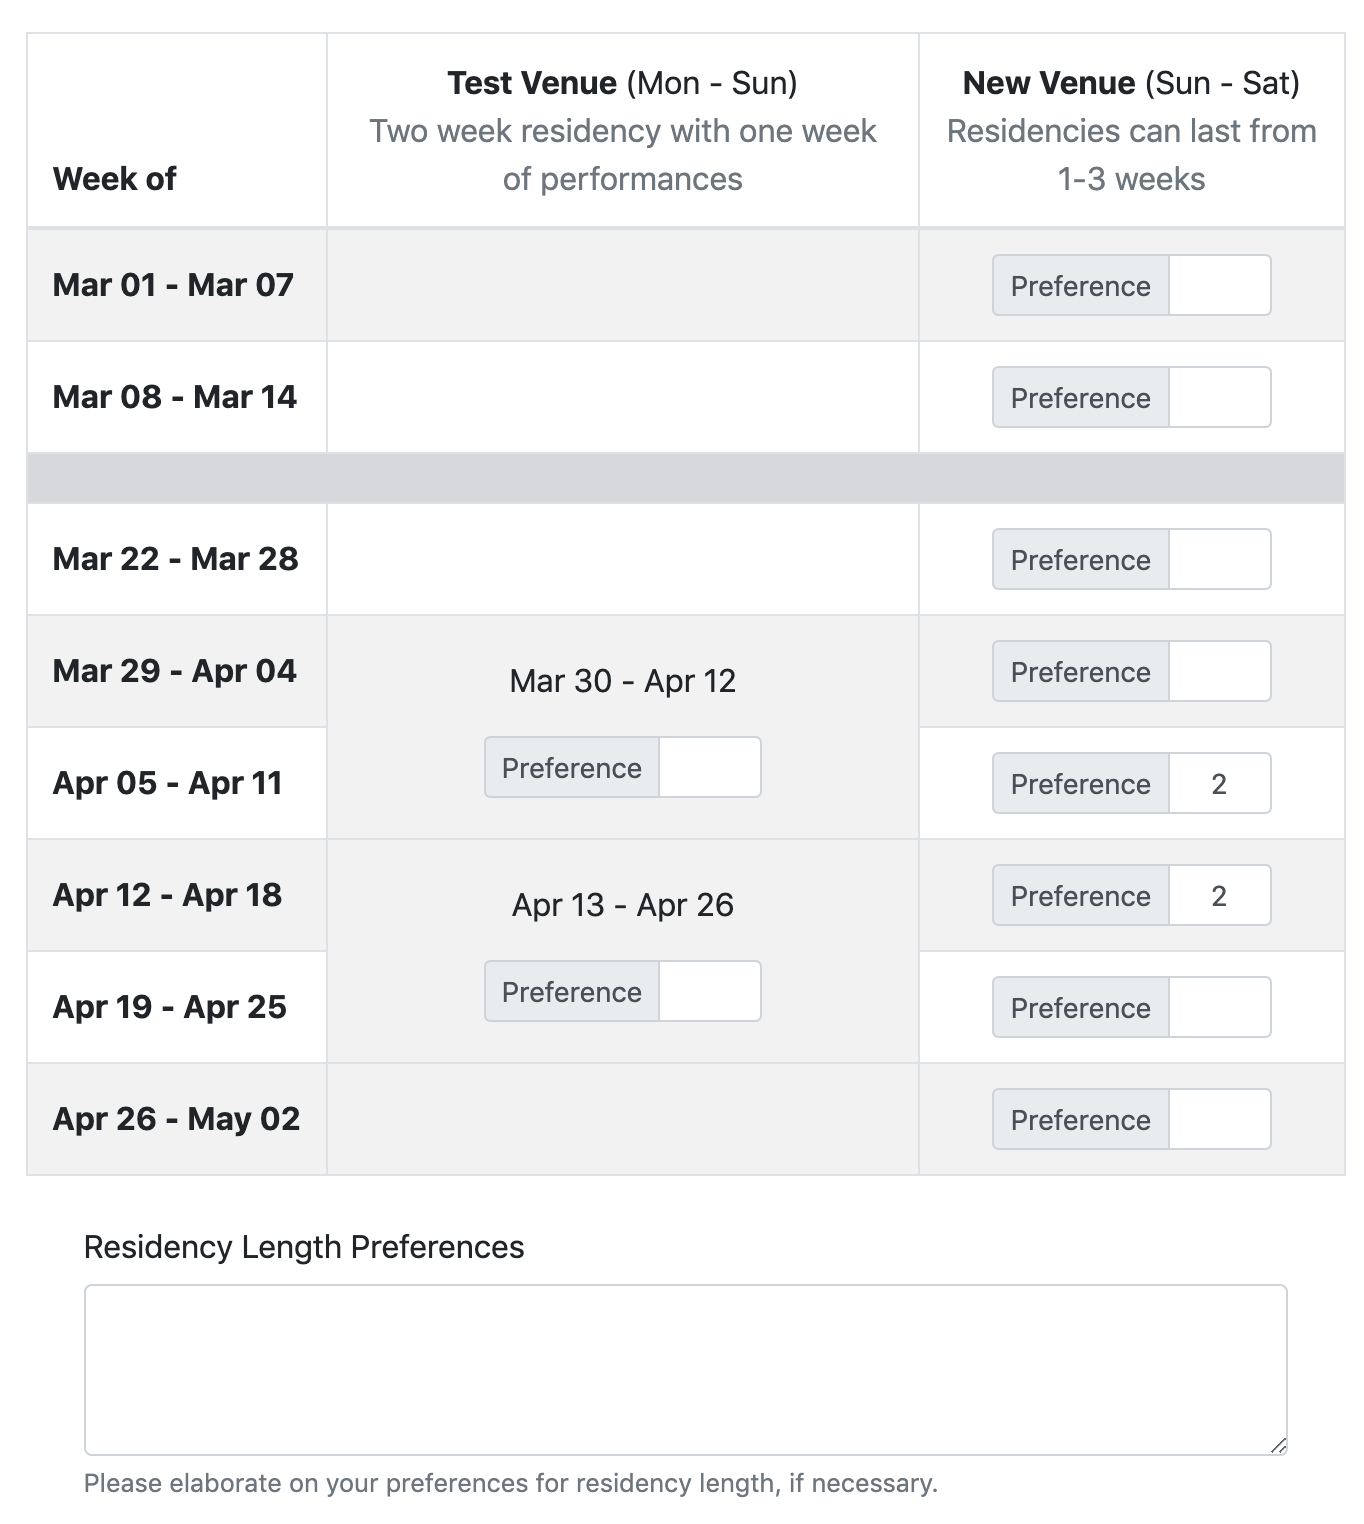Image resolution: width=1364 pixels, height=1524 pixels.
Task: Click Test Venue preference field for Apr 13 - Apr 26
Action: 710,991
